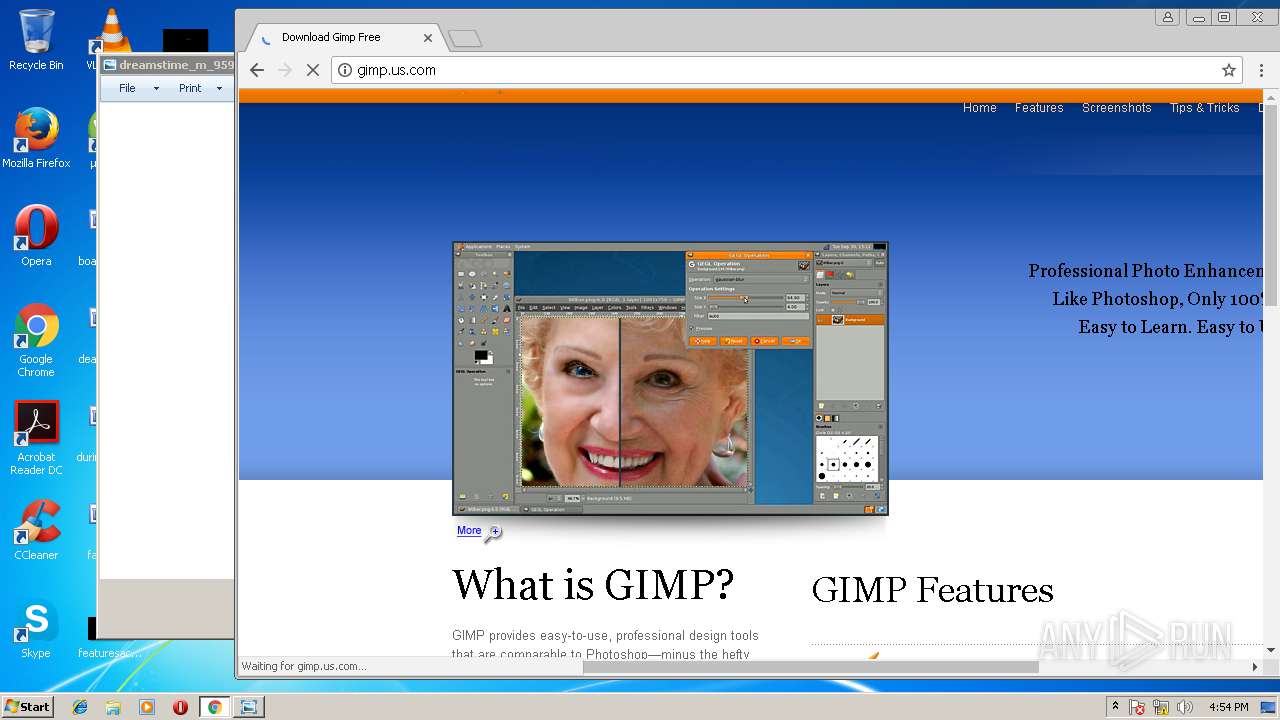Screen dimensions: 1280x720
Task: Click the page scroll-up arrow
Action: 1271,97
